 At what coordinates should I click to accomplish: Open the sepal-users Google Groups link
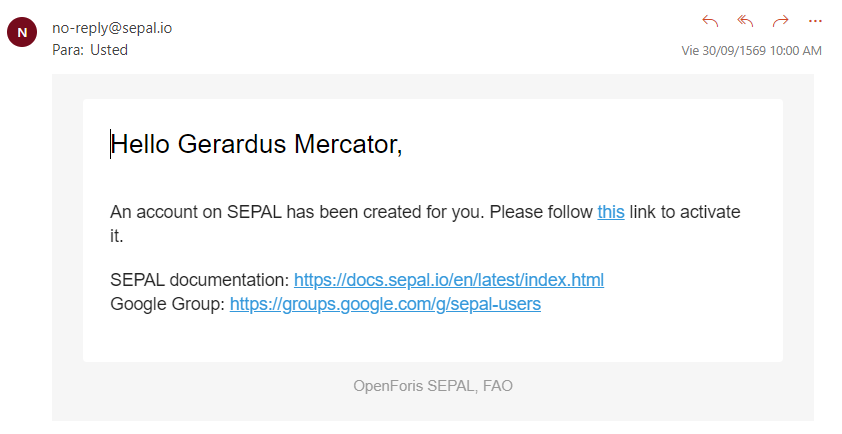tap(385, 304)
